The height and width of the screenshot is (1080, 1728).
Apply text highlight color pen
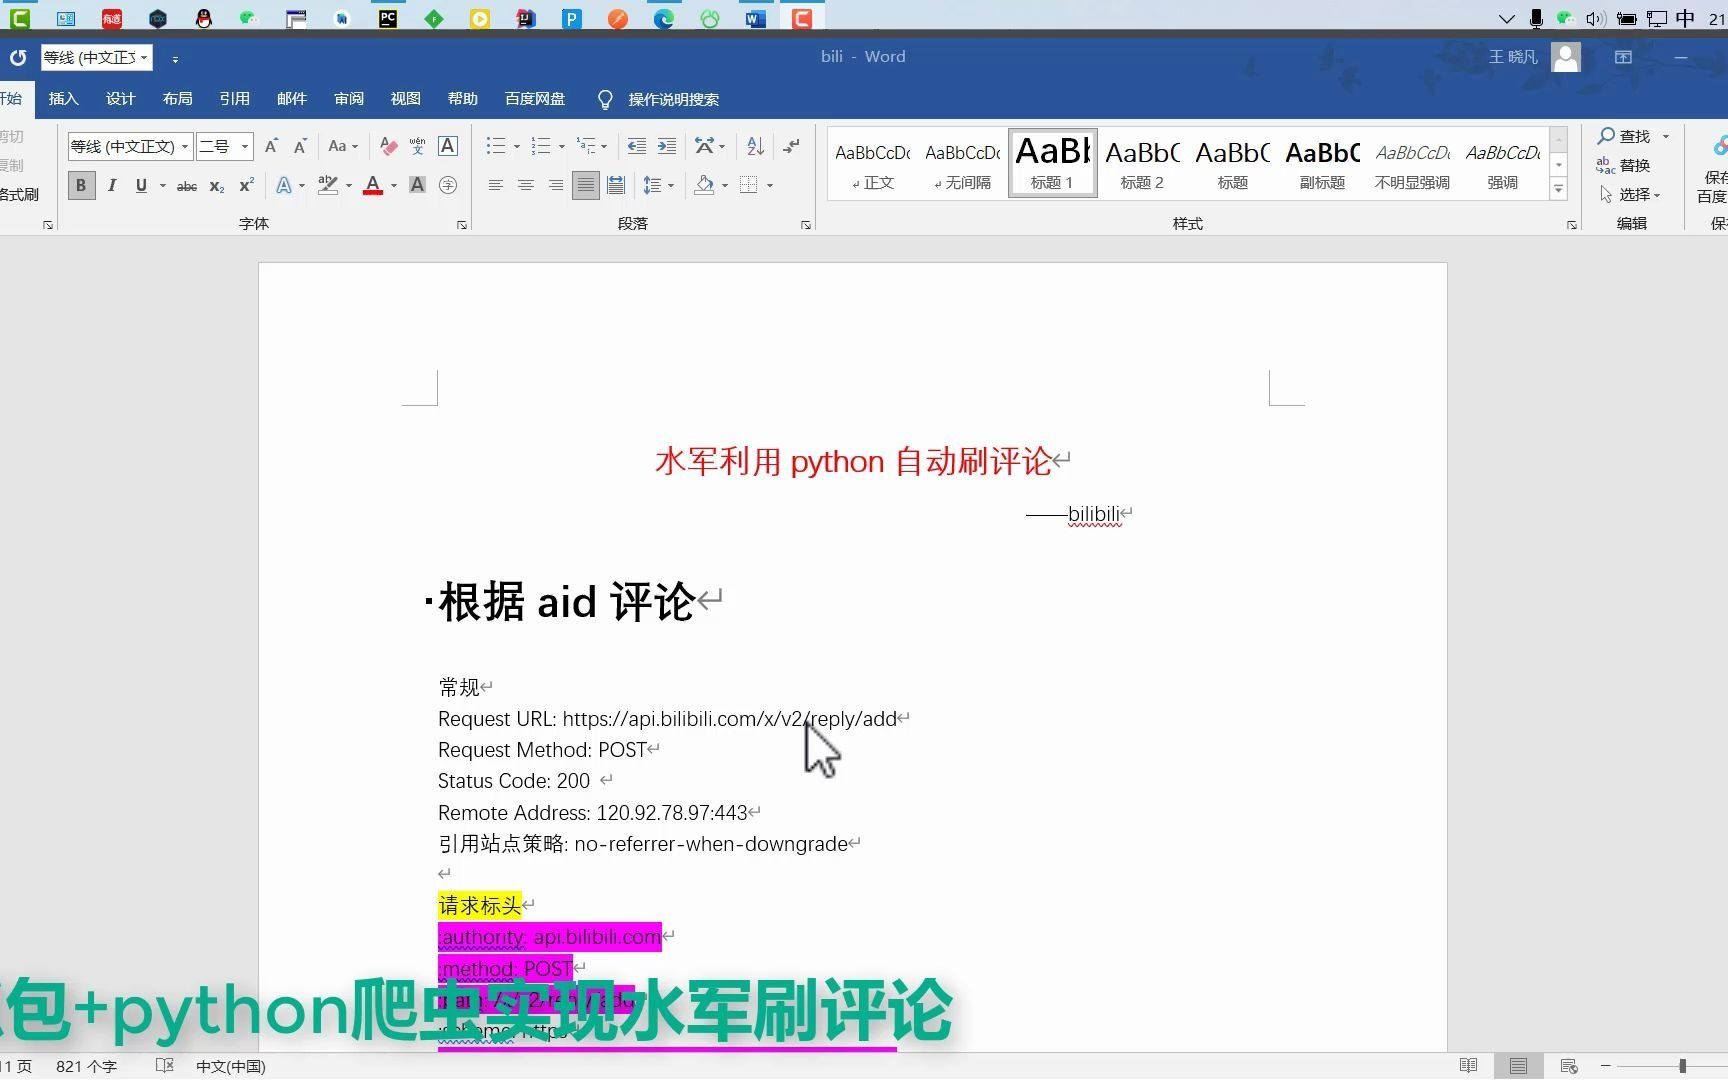[327, 185]
